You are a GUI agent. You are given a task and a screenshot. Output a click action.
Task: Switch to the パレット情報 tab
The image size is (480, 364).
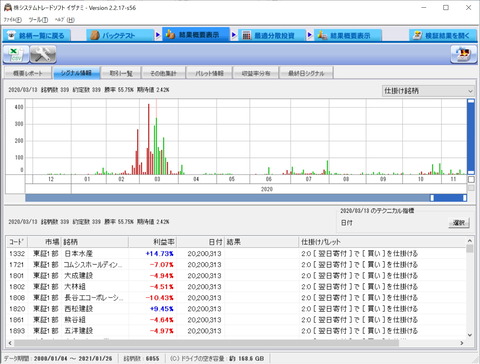coord(209,73)
